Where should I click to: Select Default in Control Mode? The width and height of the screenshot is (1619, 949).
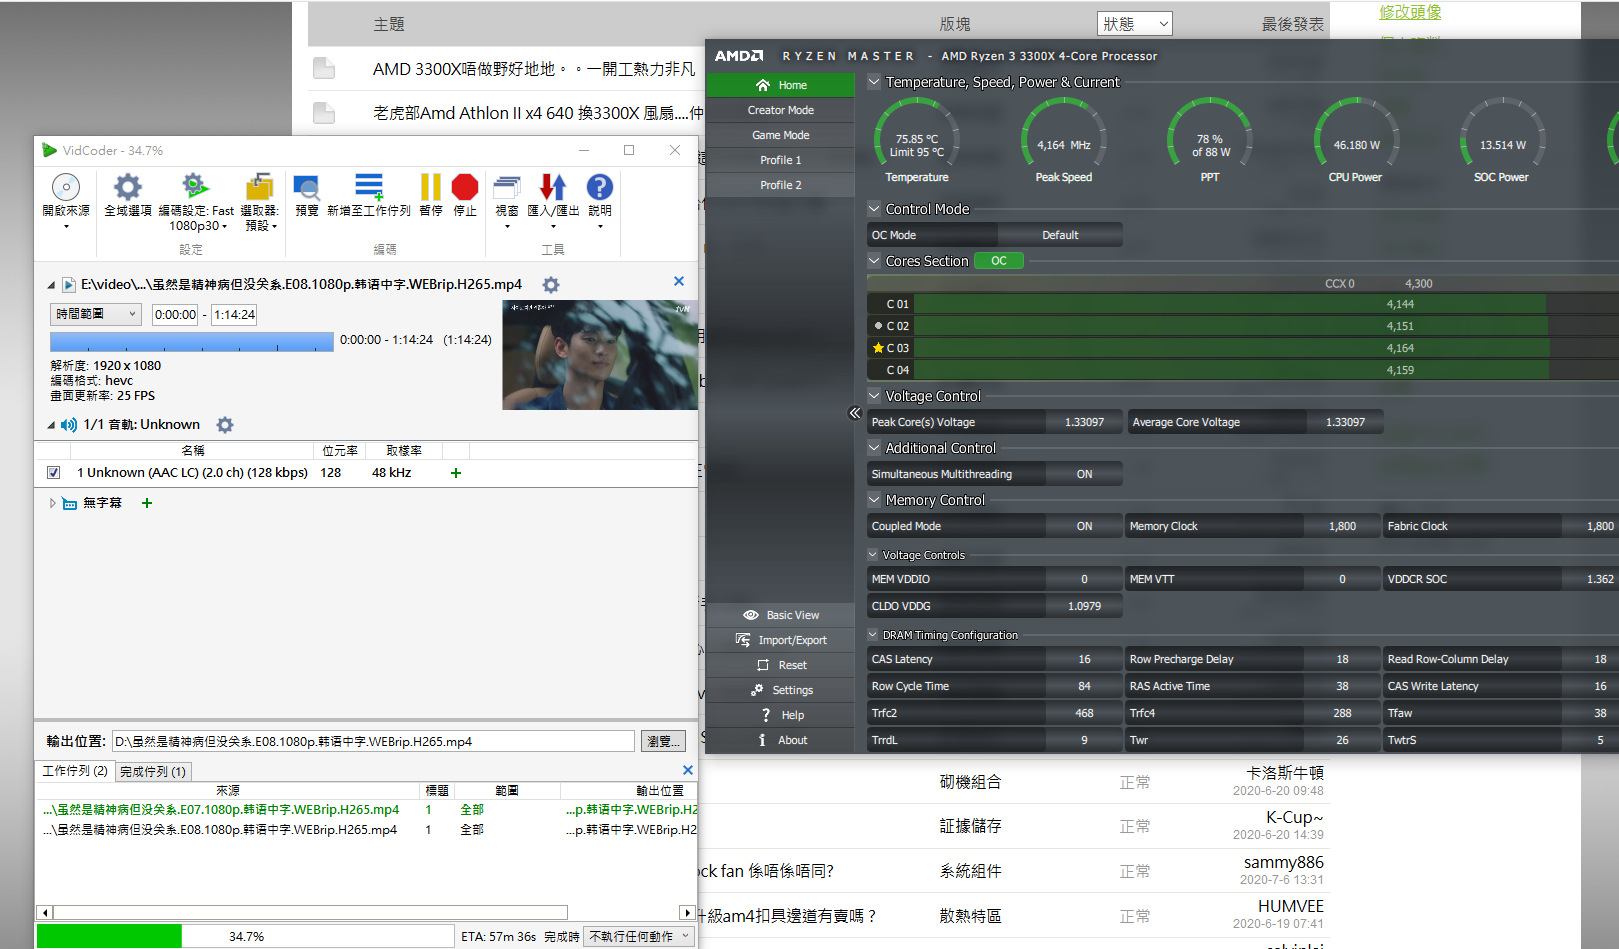(x=1060, y=235)
